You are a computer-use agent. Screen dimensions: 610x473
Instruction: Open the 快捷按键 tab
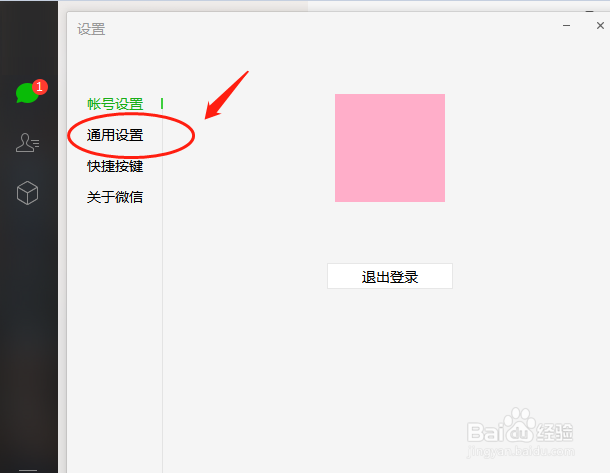[115, 166]
